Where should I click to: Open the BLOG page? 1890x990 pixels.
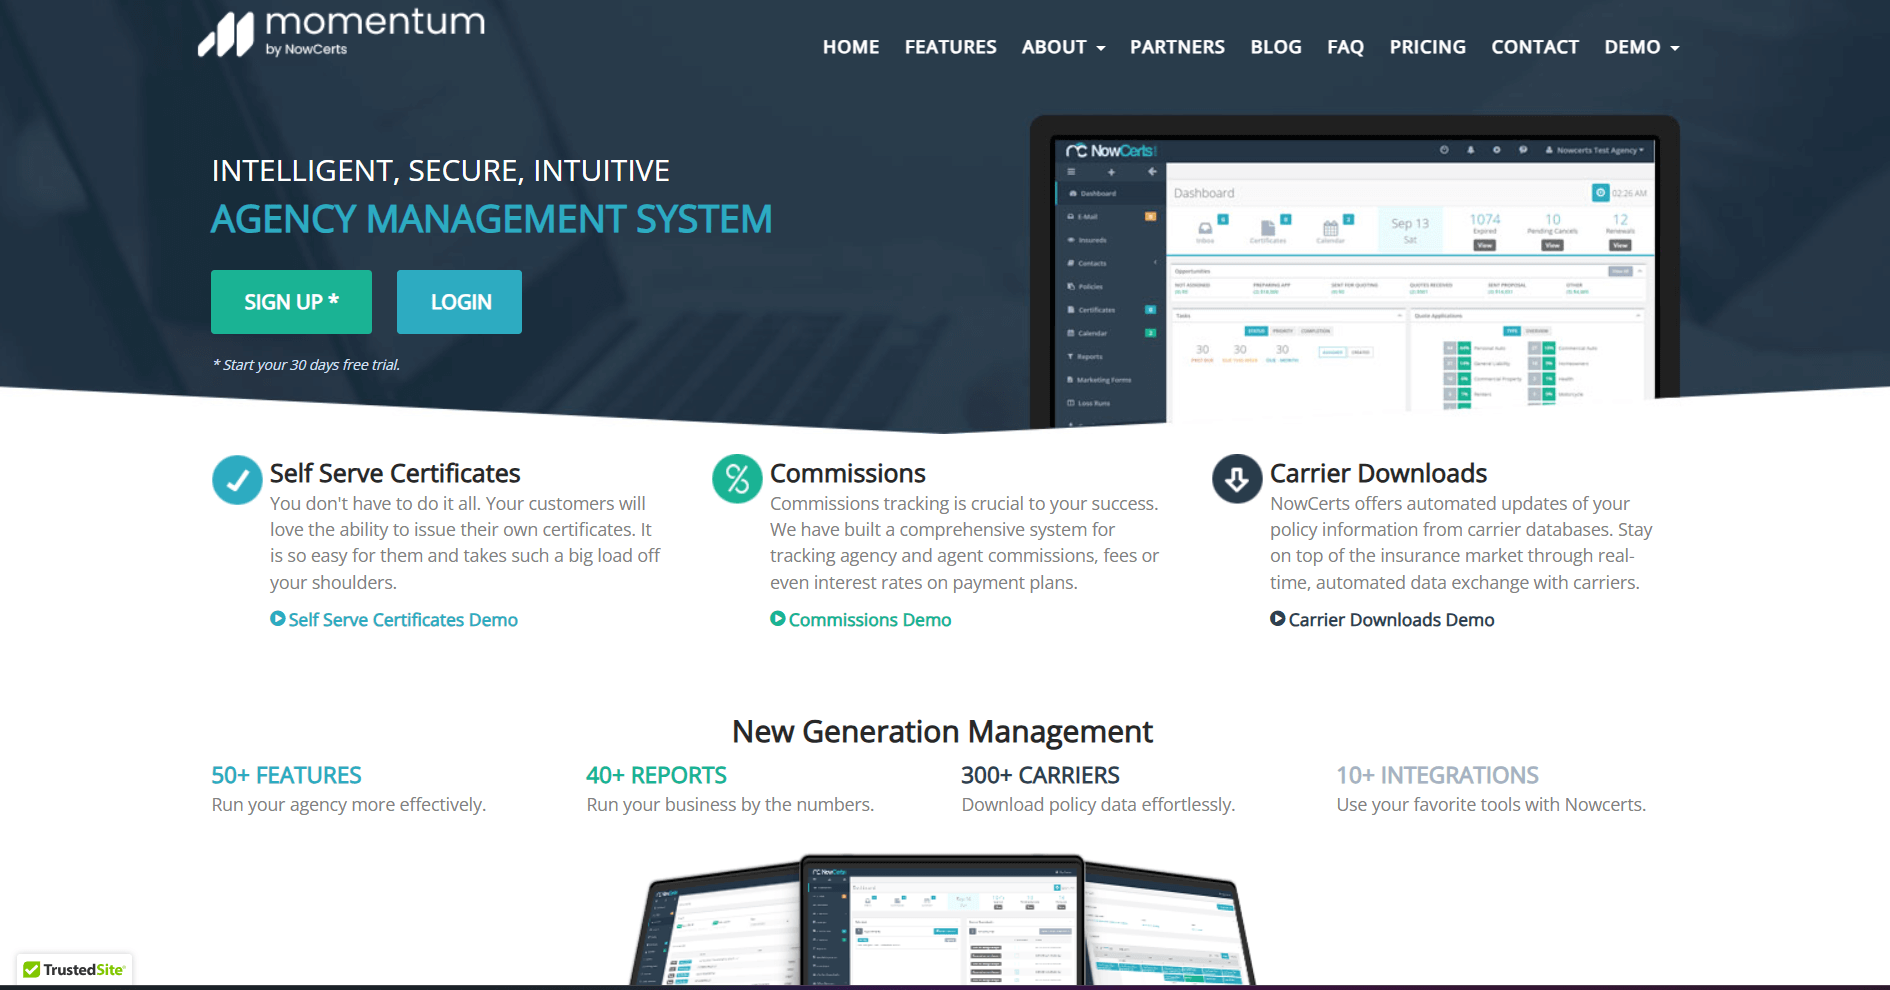click(1275, 47)
